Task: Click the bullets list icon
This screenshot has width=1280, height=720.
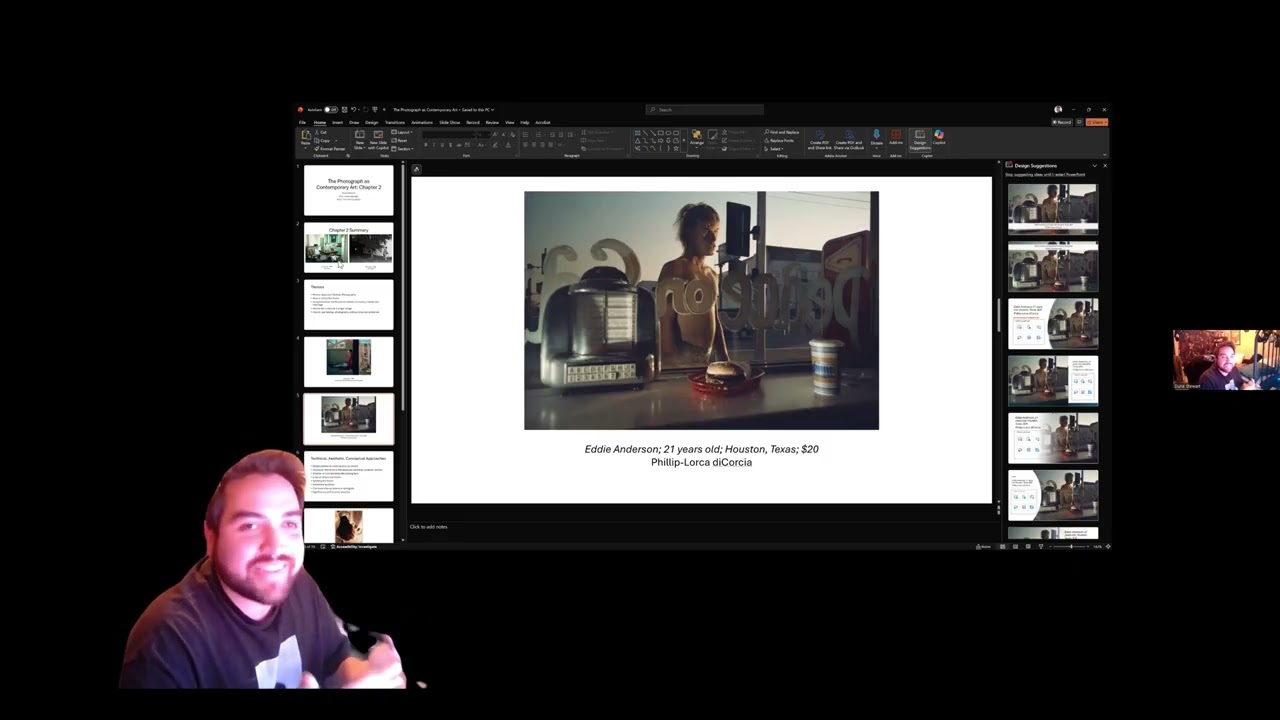Action: point(526,134)
